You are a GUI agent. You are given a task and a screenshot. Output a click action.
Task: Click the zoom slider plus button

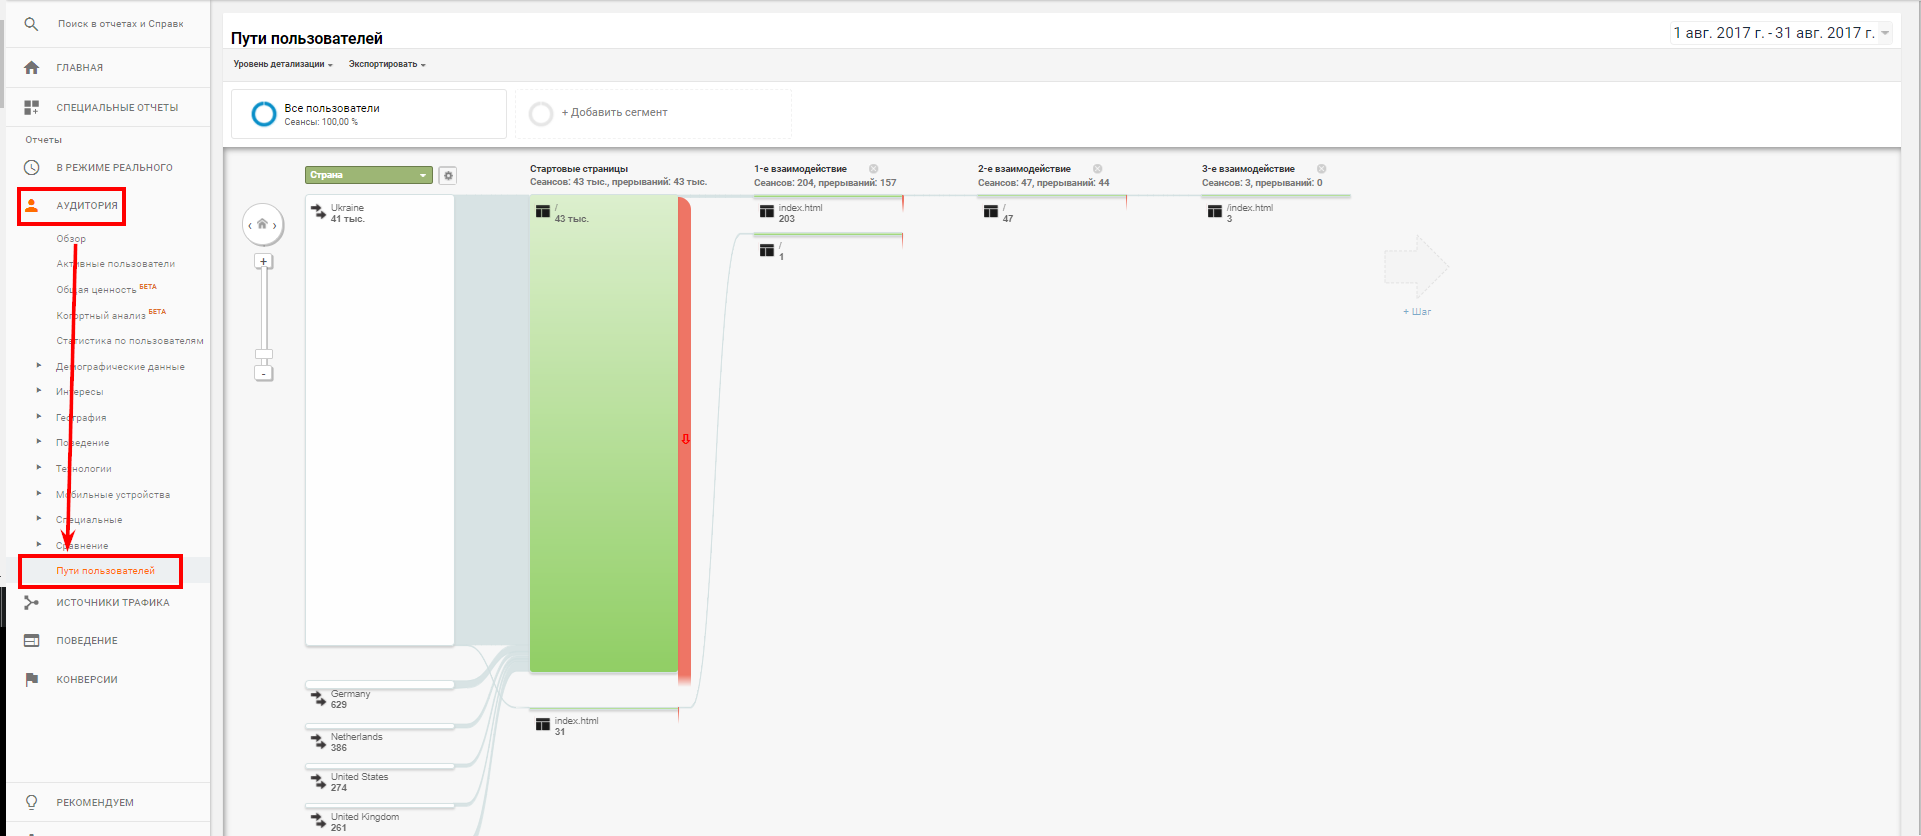point(264,262)
